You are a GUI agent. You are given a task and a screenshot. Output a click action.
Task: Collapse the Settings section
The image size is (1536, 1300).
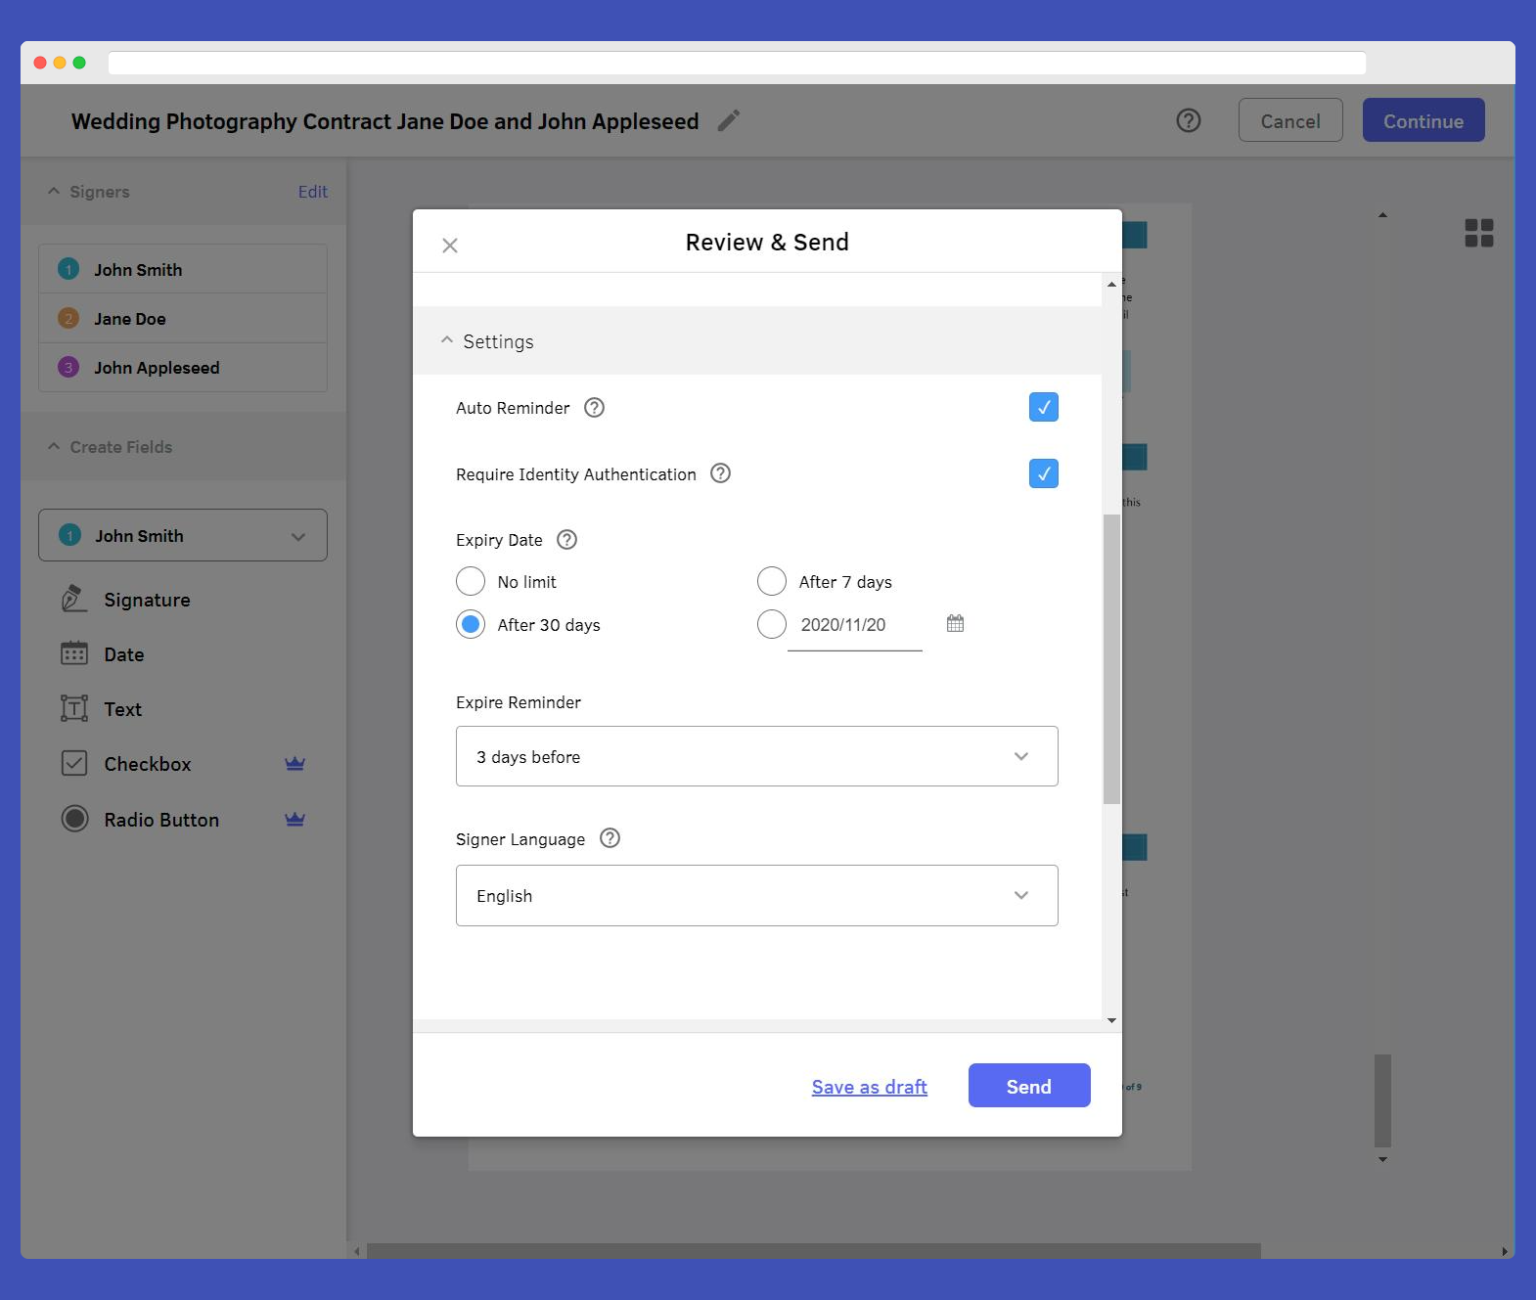click(447, 340)
